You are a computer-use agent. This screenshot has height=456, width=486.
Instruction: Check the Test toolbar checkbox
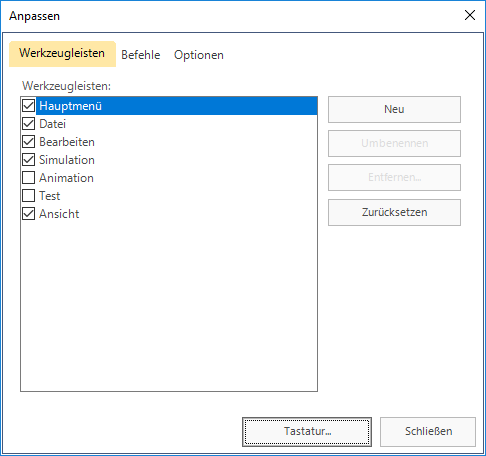tap(28, 196)
